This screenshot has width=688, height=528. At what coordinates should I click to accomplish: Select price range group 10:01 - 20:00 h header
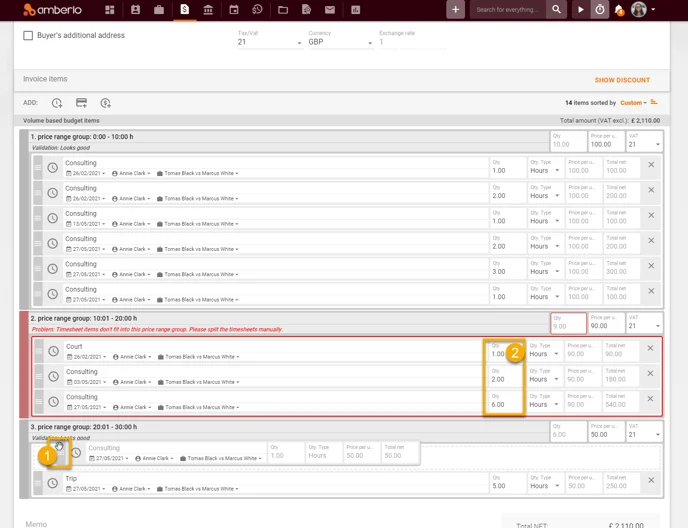[x=83, y=318]
